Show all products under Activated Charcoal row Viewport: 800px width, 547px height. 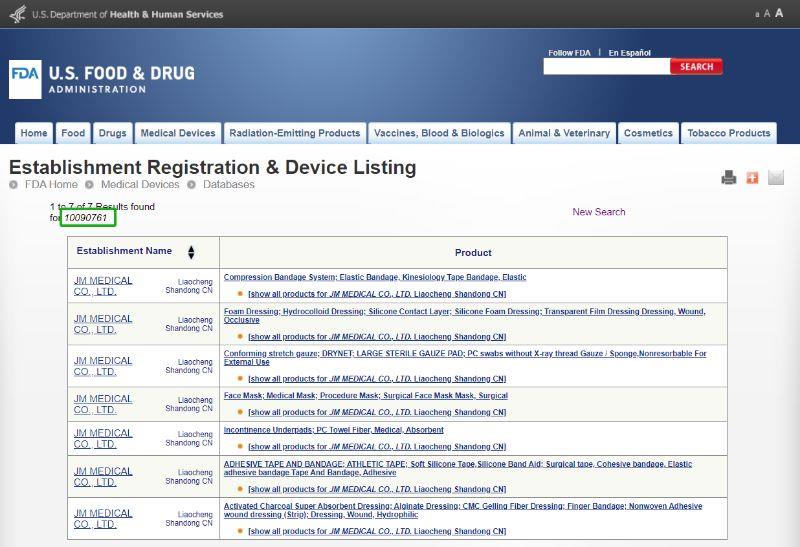[x=377, y=531]
